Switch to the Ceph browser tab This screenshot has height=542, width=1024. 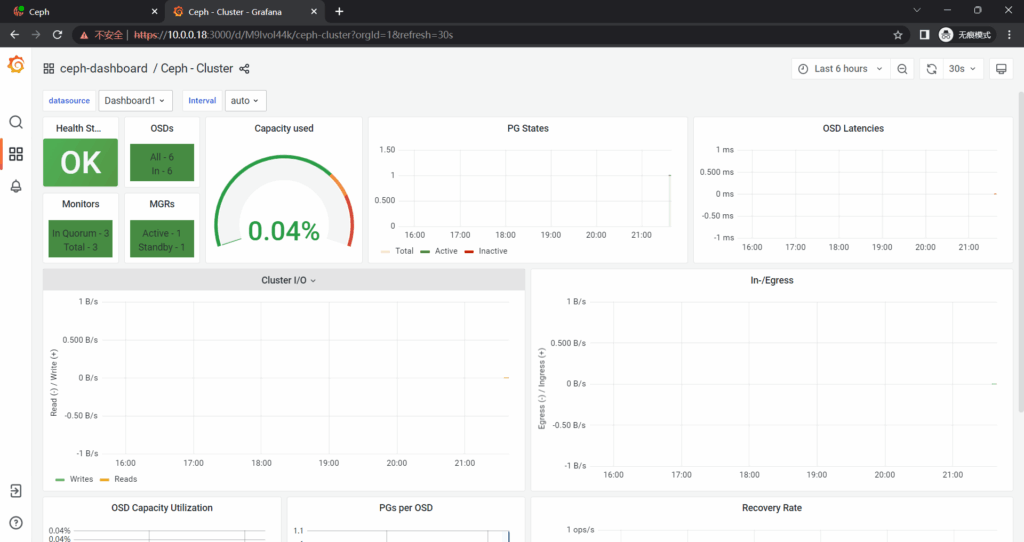(x=82, y=12)
